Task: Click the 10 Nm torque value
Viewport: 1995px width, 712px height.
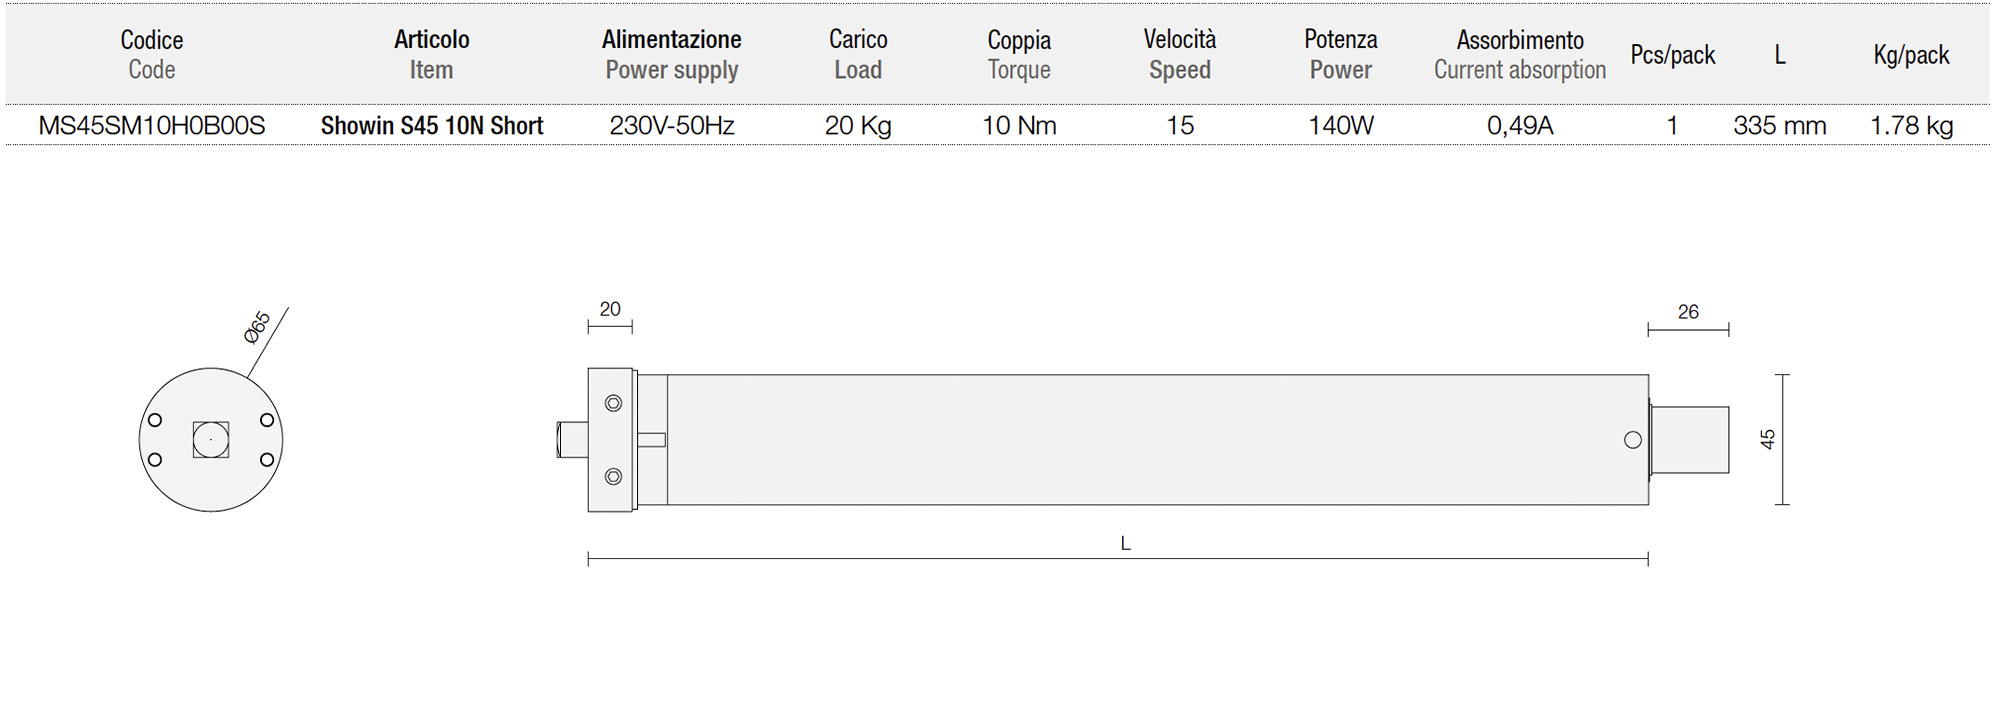Action: 1019,126
